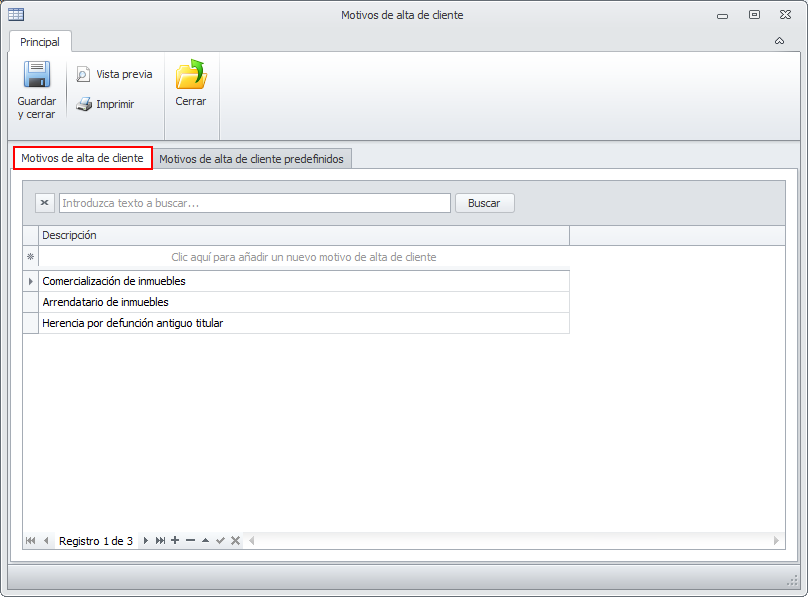
Task: Click the Guardar y cerrar save icon
Action: 37,75
